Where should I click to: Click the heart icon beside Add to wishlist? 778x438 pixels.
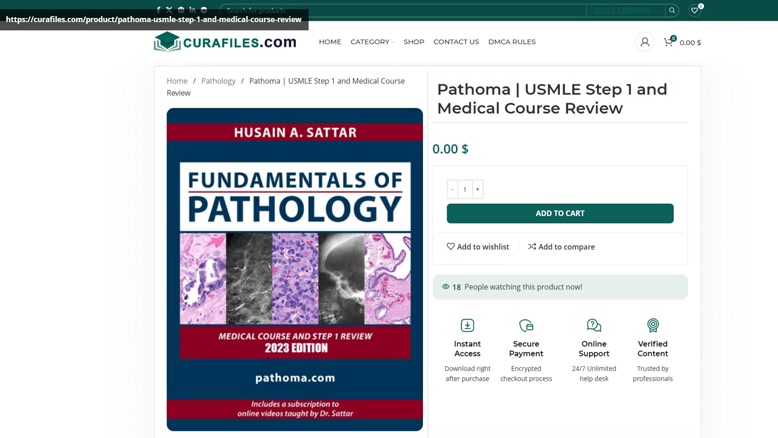pos(451,247)
